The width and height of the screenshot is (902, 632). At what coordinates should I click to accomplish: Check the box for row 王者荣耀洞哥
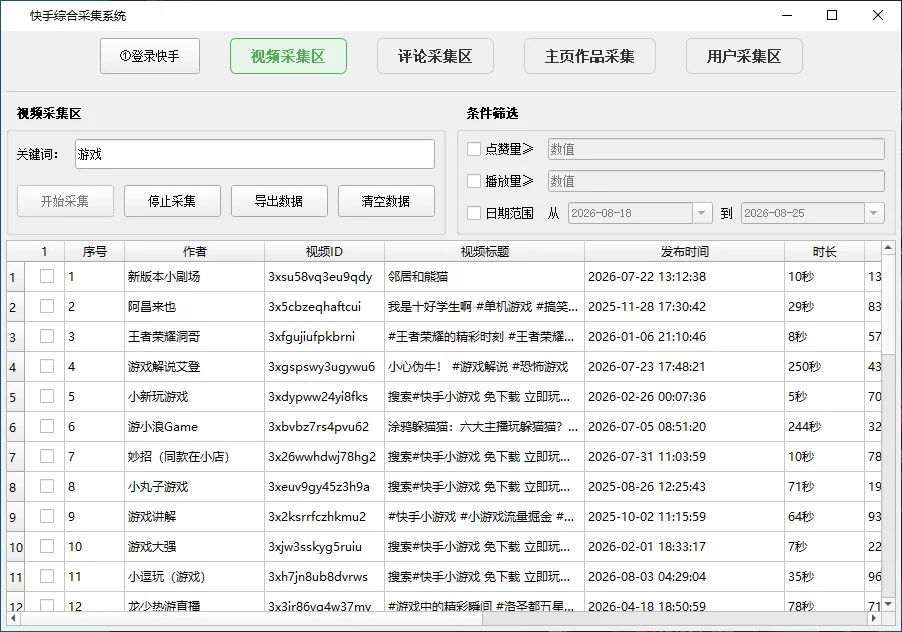click(x=47, y=336)
